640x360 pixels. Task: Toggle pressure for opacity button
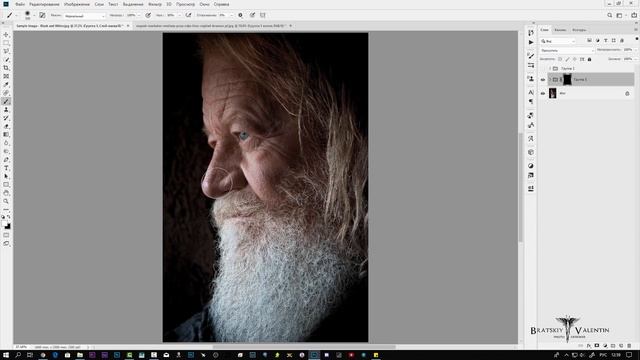(x=148, y=15)
